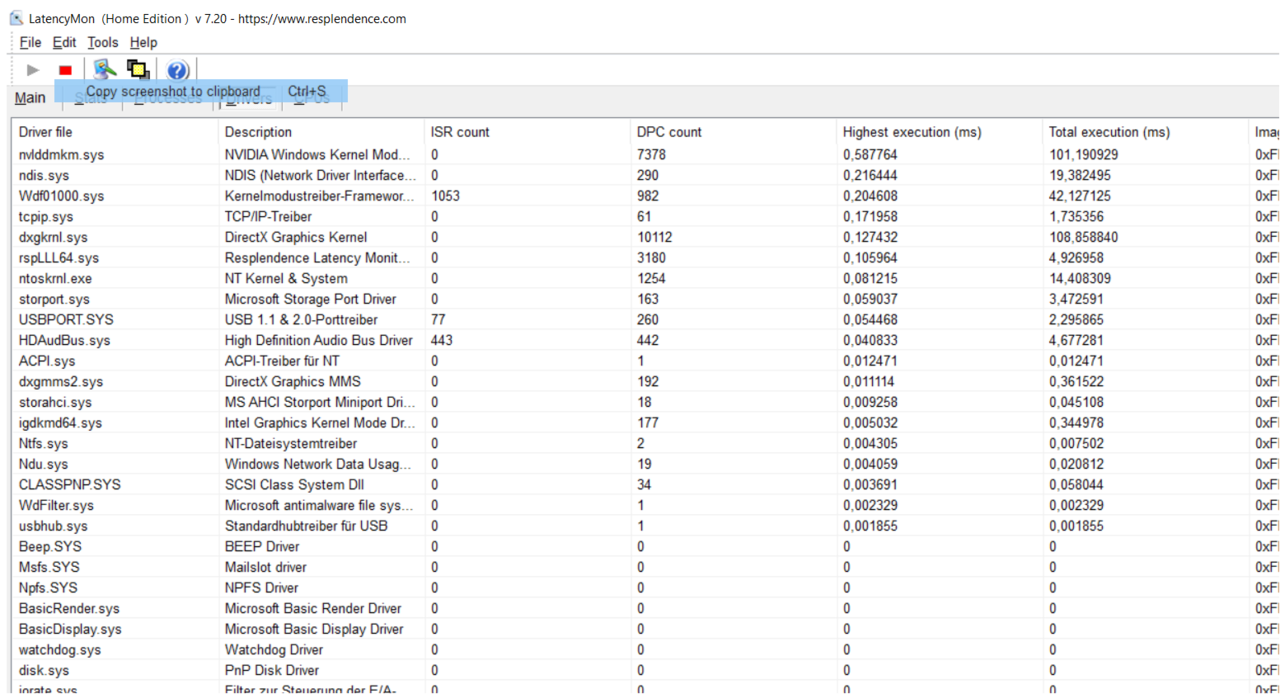Select the ndis.sys driver row
Screen dimensions: 1280x694
[x=645, y=175]
